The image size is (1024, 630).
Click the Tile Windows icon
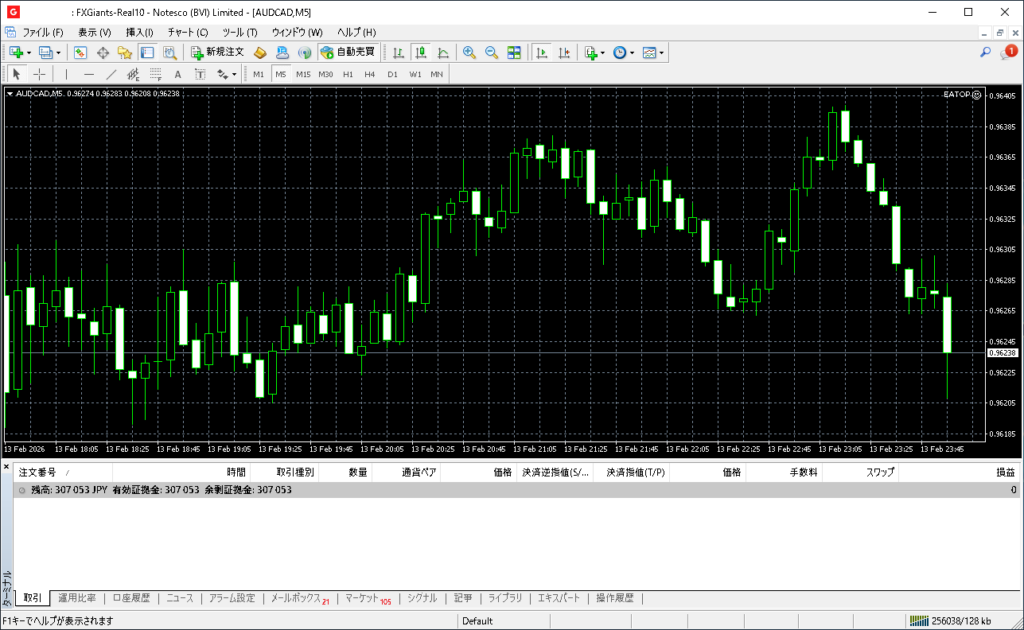coord(514,52)
